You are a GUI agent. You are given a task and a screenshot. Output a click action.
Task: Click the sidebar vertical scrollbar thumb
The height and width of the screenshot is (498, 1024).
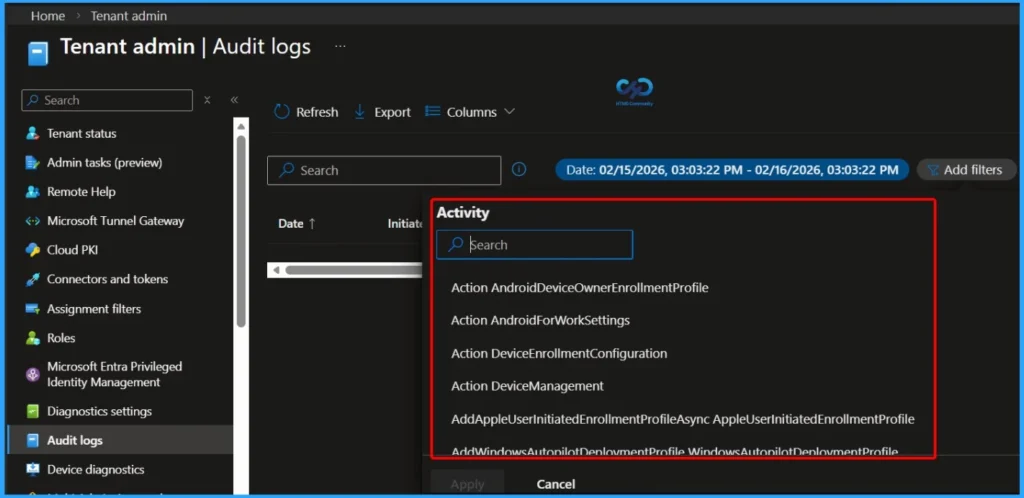(x=241, y=230)
